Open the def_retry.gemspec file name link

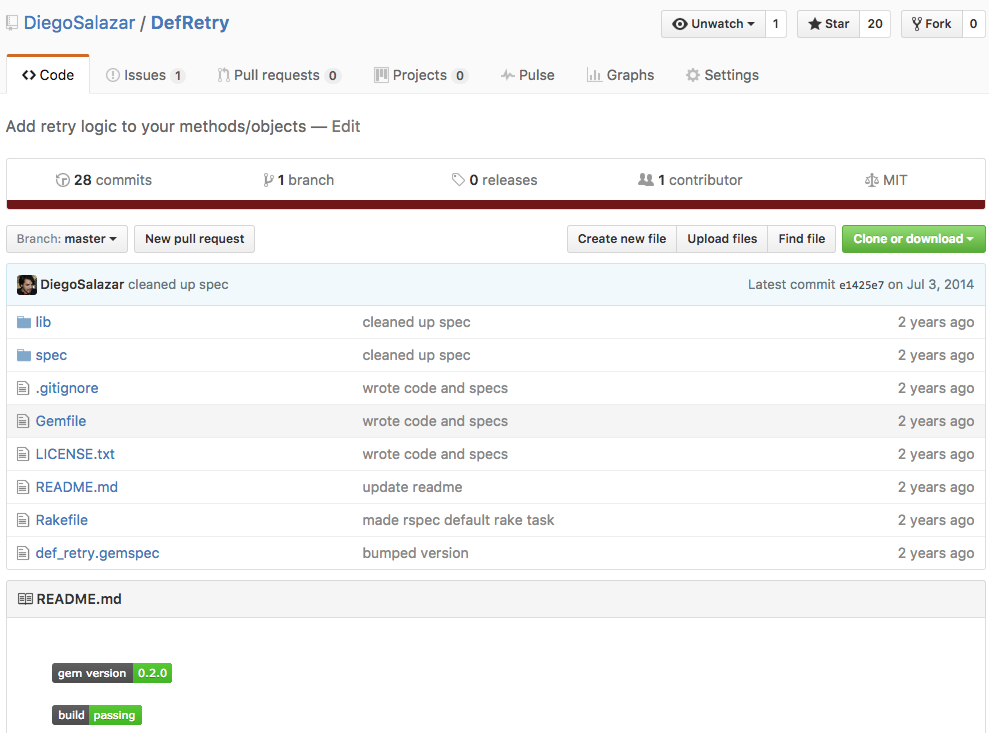pyautogui.click(x=97, y=553)
